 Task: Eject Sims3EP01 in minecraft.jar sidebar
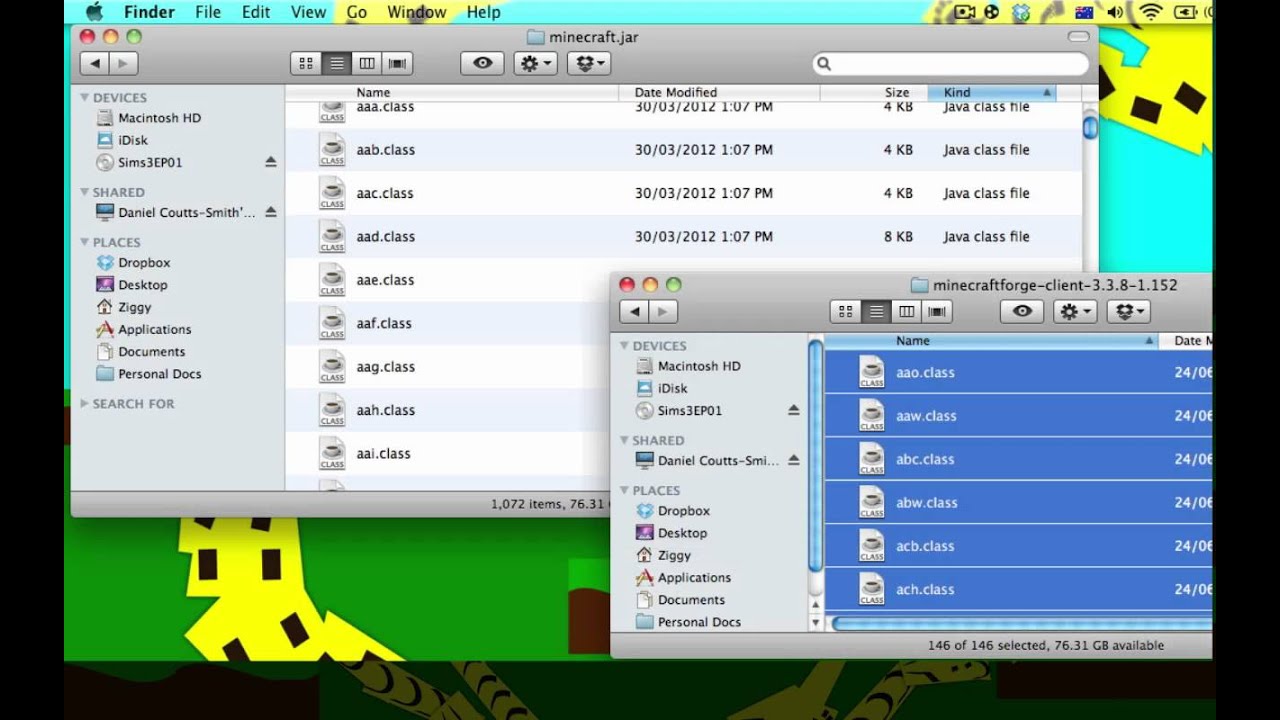tap(270, 162)
